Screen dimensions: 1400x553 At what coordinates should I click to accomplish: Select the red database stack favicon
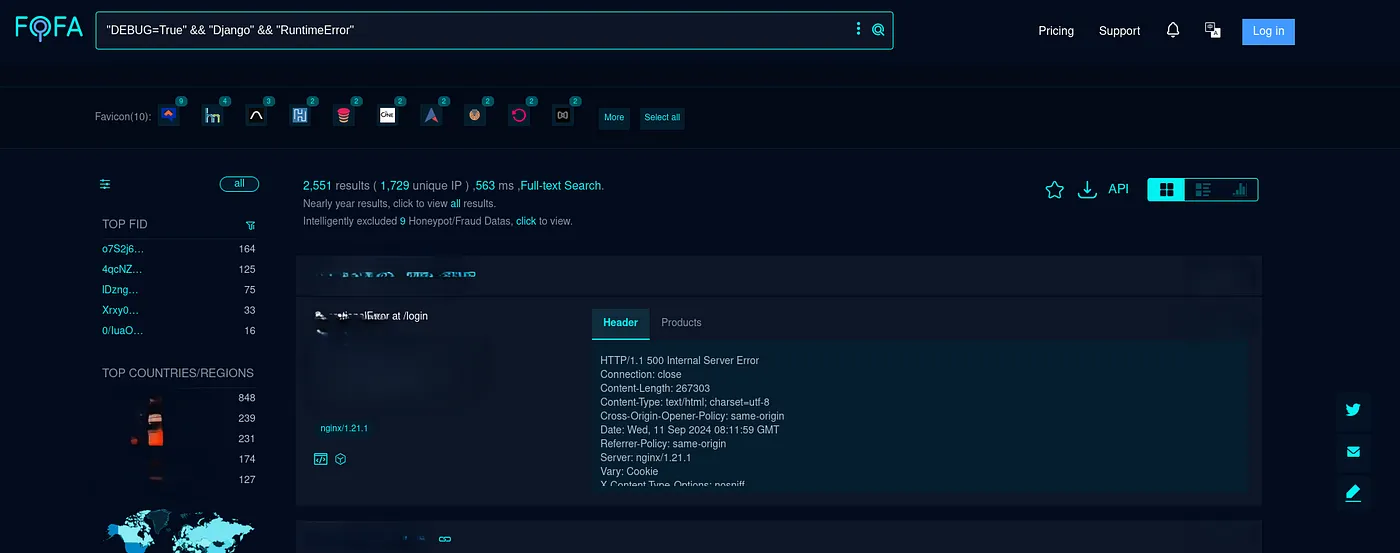pyautogui.click(x=344, y=115)
